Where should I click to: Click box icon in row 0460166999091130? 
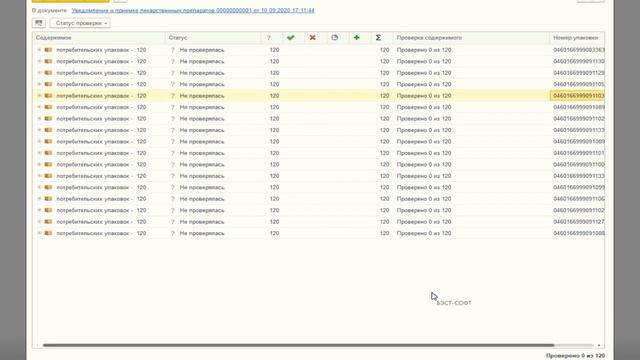tap(49, 61)
